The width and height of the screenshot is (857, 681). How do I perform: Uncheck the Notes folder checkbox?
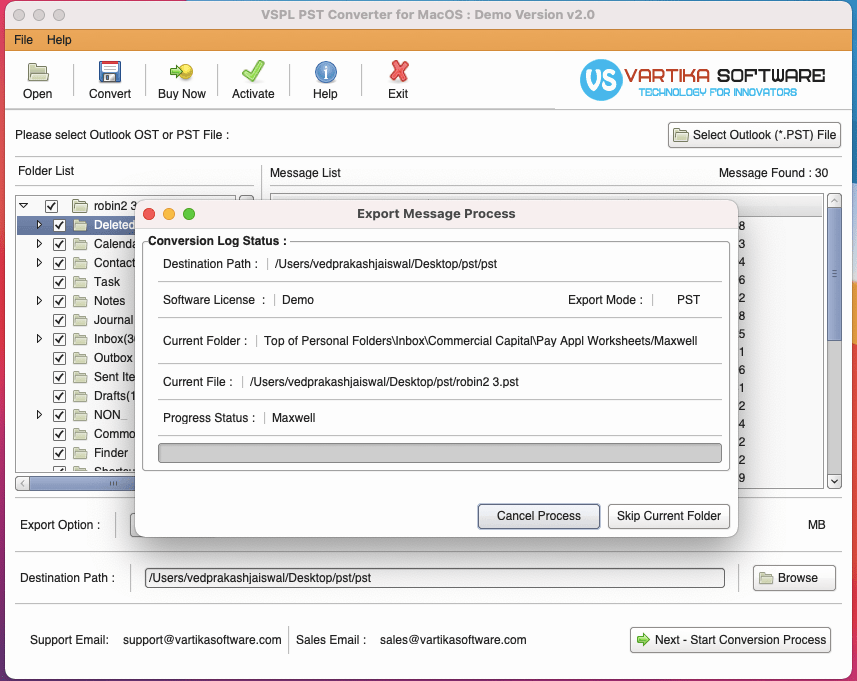(60, 301)
